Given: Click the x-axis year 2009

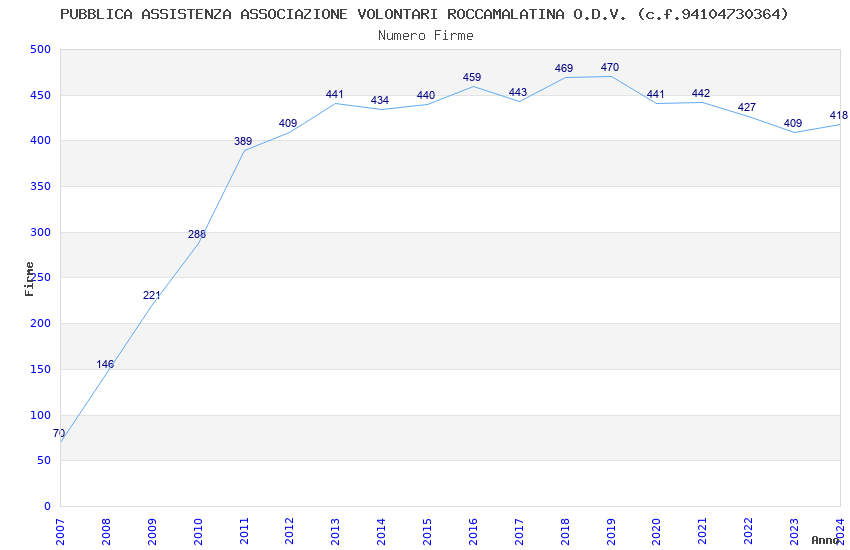Looking at the screenshot, I should point(152,532).
